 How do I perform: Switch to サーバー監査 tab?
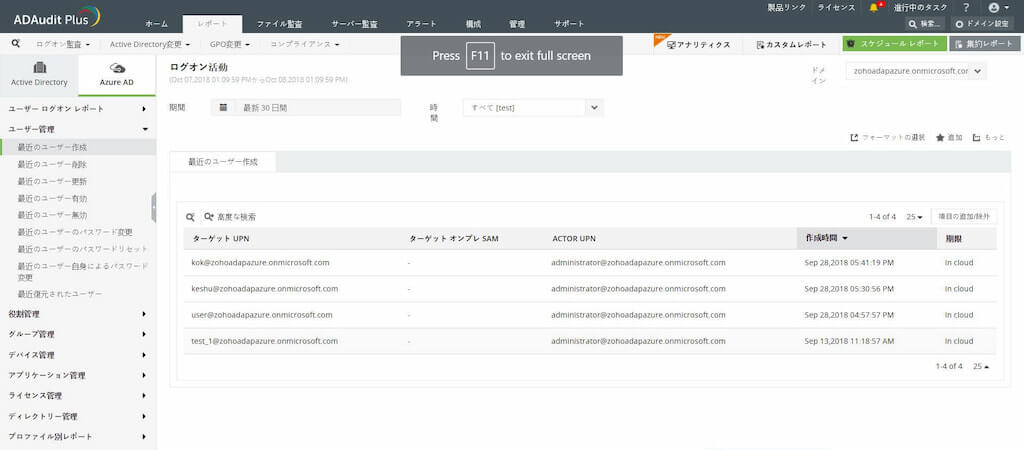click(x=355, y=24)
